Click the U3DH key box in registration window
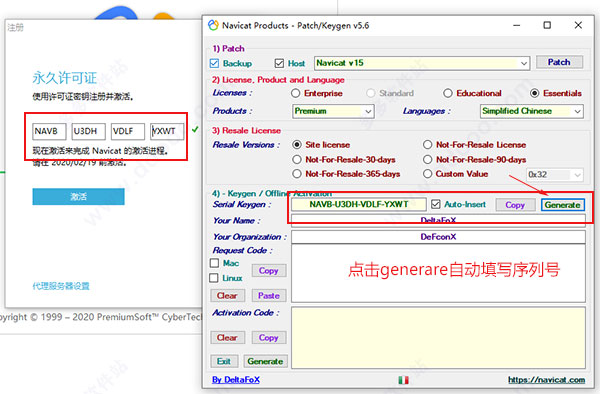600x394 pixels. pos(88,131)
